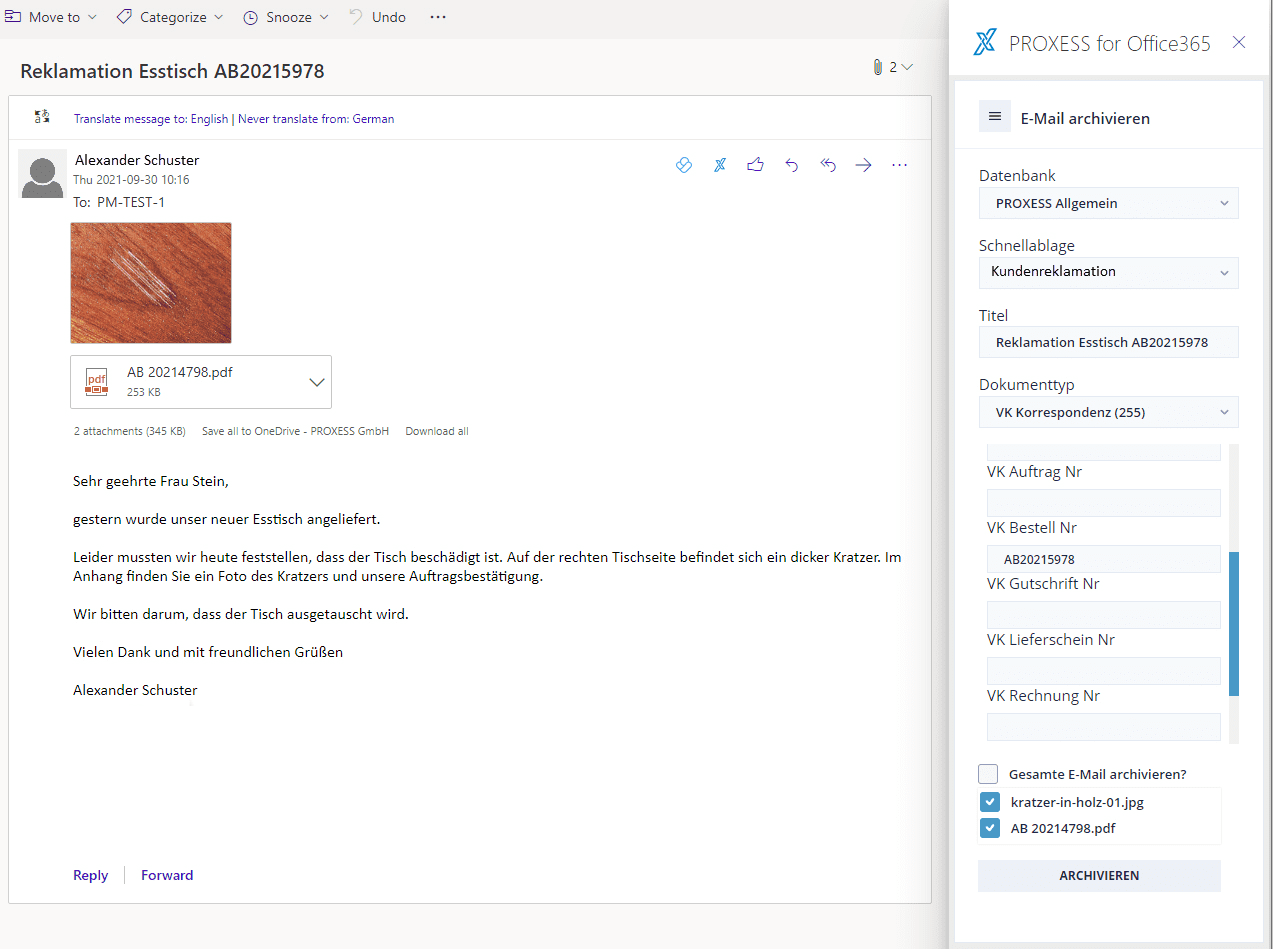Open the Move to menu
The width and height of the screenshot is (1273, 949).
50,17
